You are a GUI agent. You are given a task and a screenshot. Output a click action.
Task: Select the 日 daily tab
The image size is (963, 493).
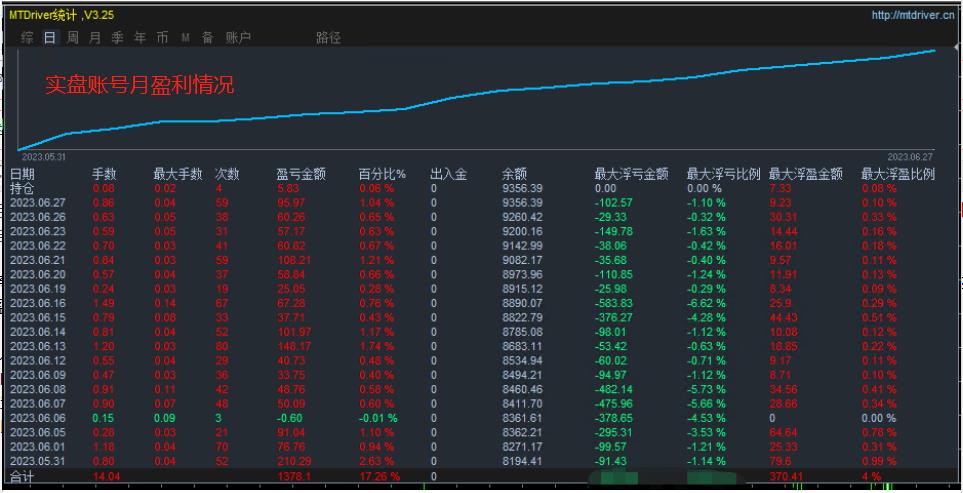coord(50,38)
